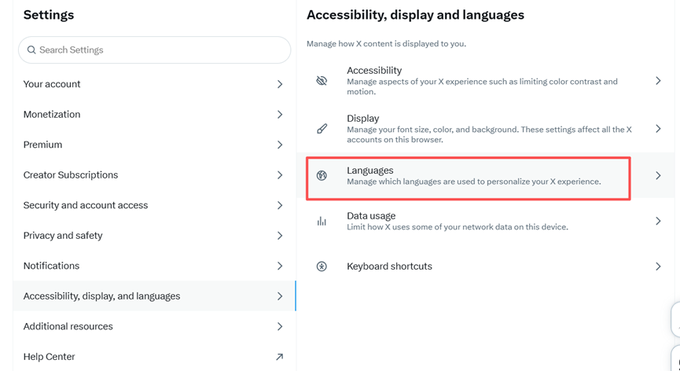Click the chevron next to Languages
Viewport: 680px width, 371px height.
(658, 175)
